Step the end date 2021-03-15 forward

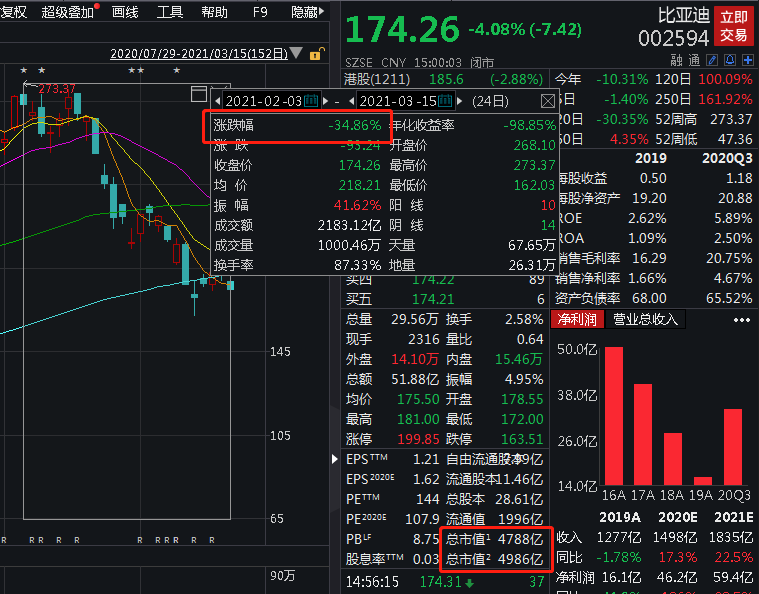coord(459,101)
